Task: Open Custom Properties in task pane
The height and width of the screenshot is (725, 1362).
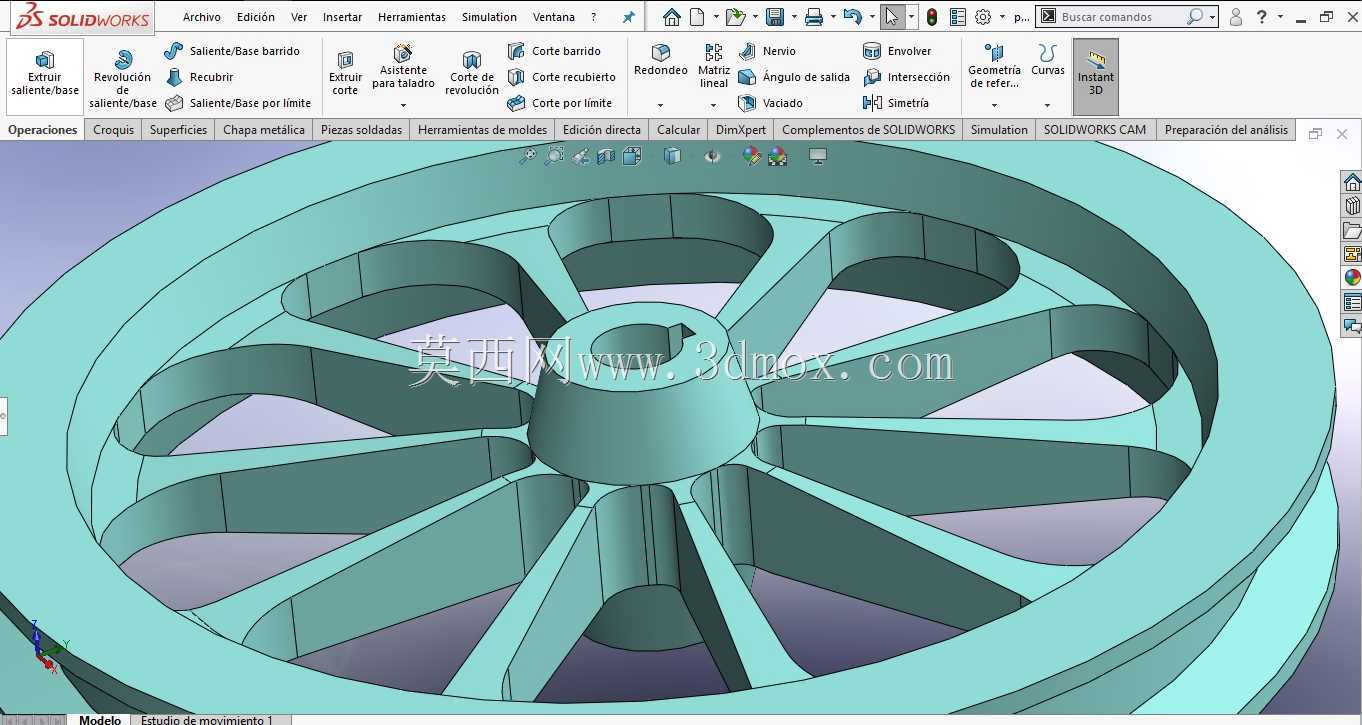Action: tap(1352, 302)
